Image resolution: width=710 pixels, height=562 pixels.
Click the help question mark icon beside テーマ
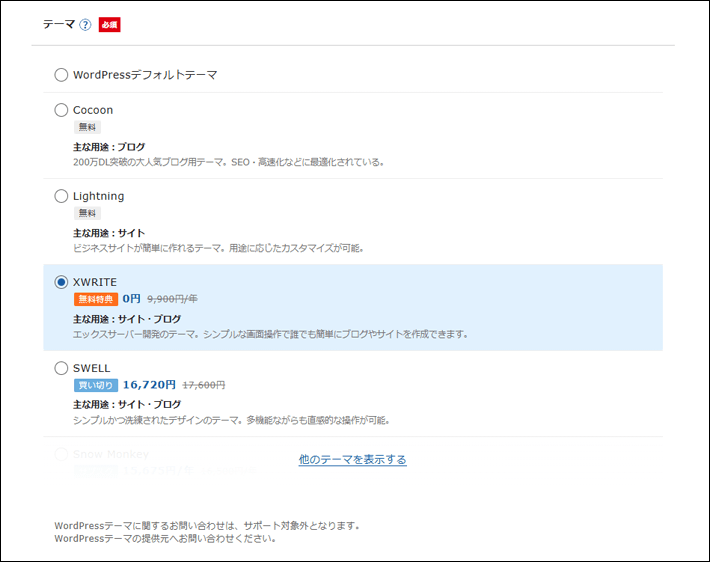click(85, 25)
